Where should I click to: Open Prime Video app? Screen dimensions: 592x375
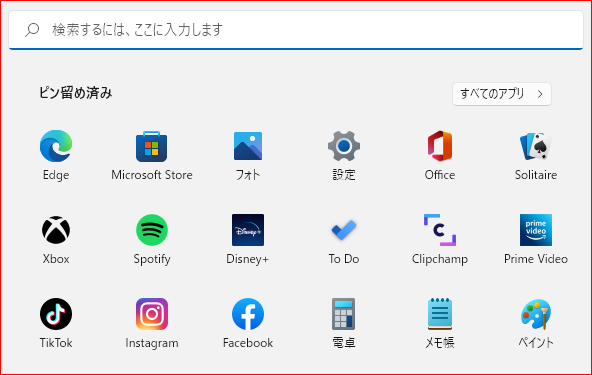(x=536, y=230)
